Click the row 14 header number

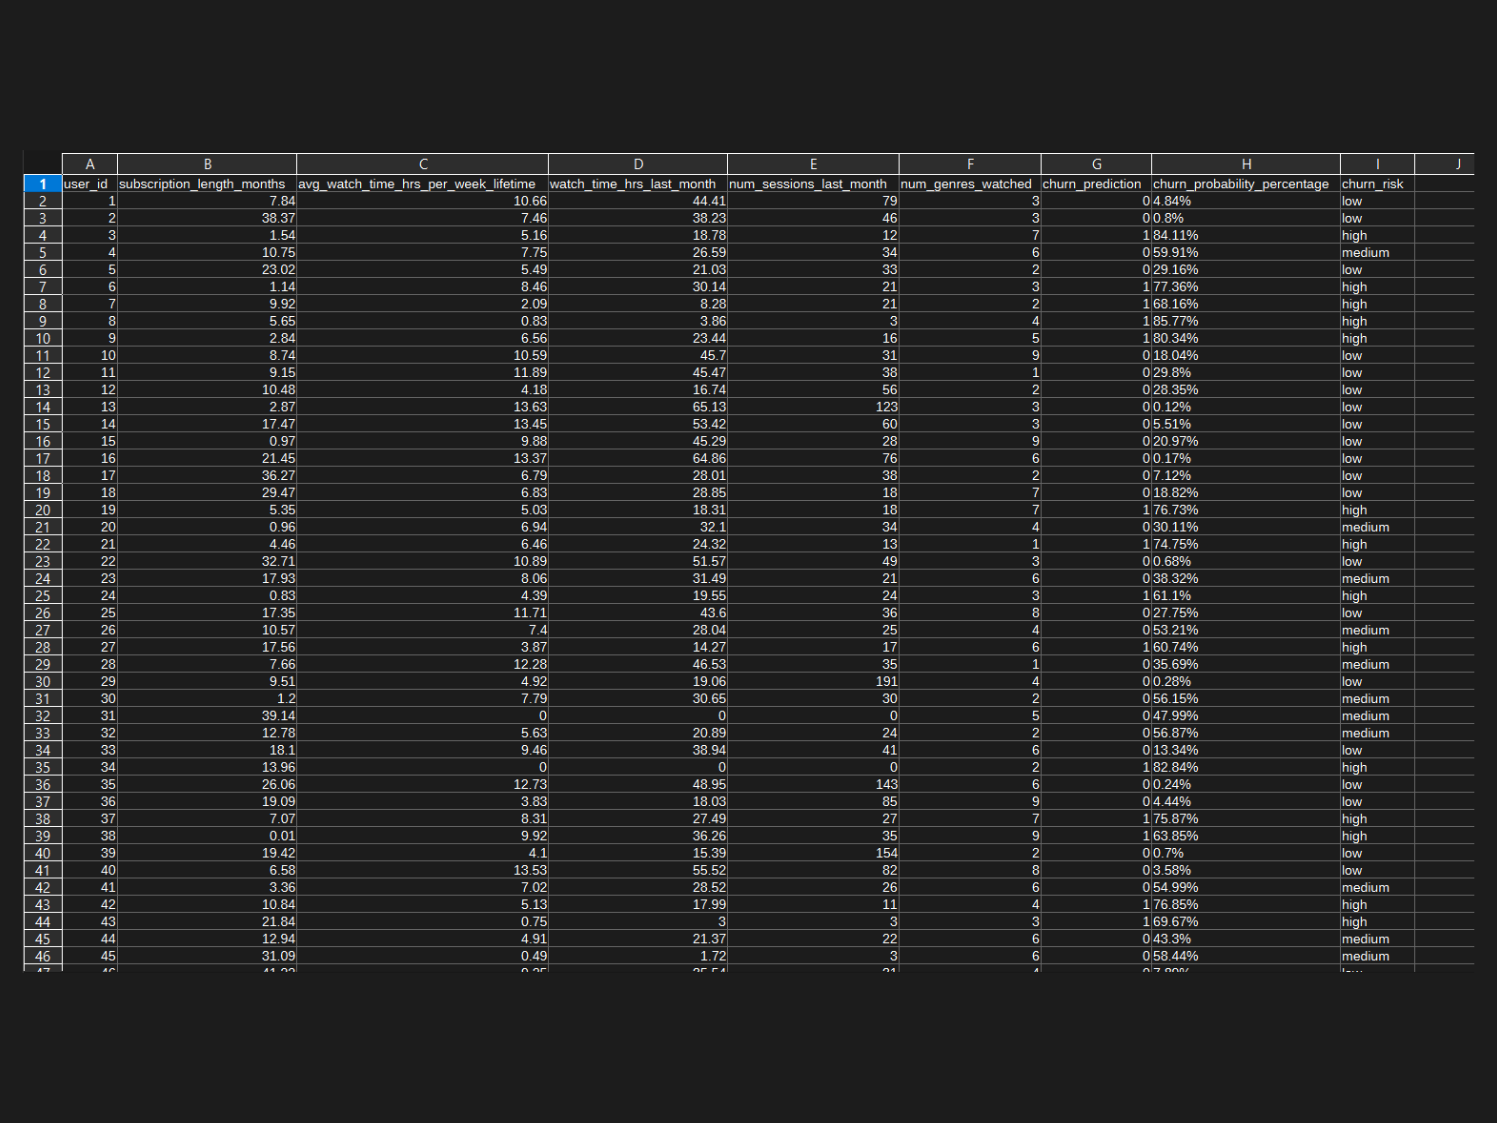pos(43,407)
